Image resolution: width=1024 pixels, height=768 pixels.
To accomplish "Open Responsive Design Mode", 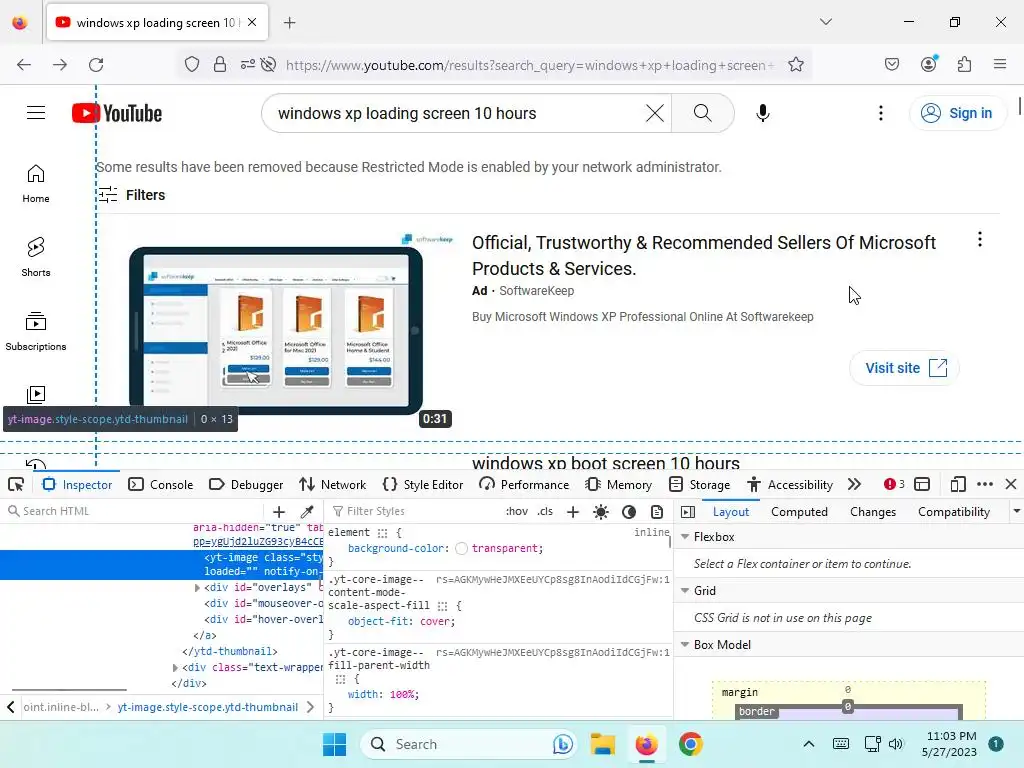I will point(957,485).
